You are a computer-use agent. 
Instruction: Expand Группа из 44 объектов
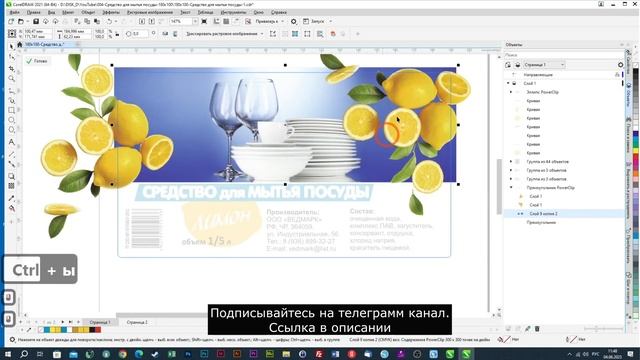pyautogui.click(x=511, y=162)
